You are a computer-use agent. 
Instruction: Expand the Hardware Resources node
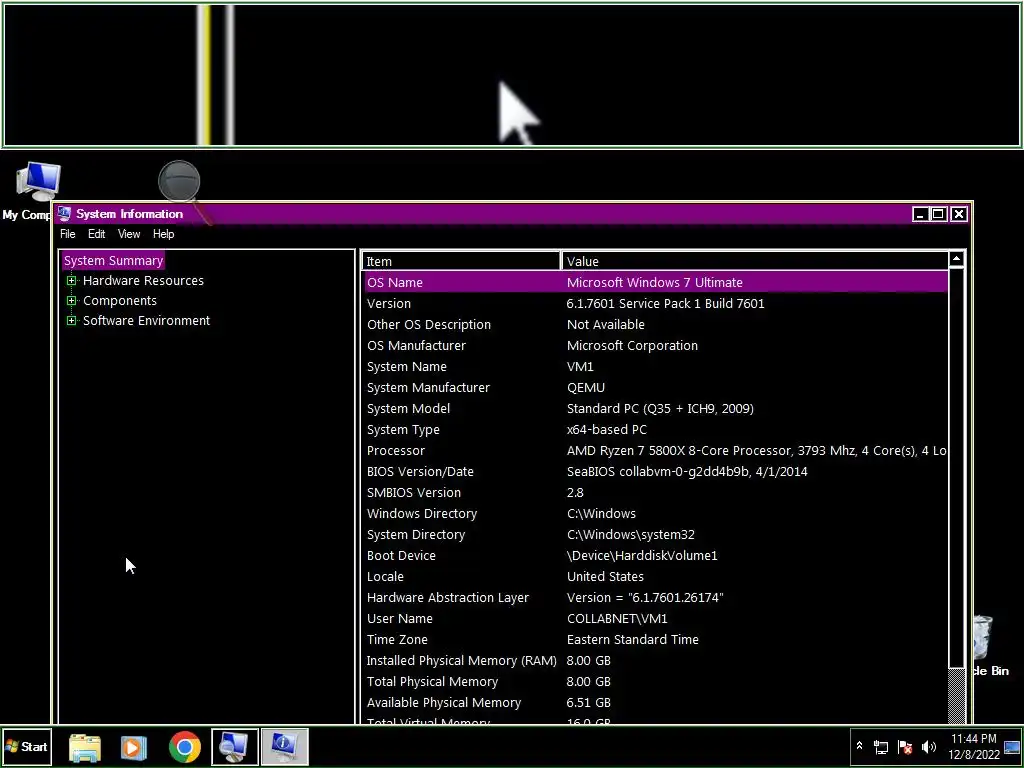[71, 281]
